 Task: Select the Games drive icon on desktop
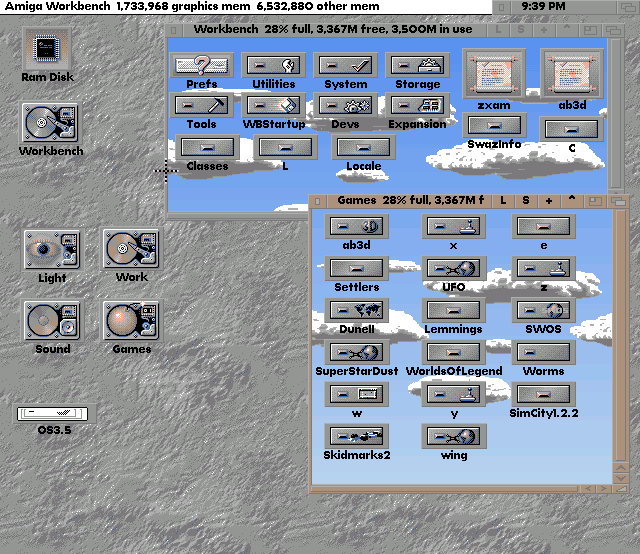[x=131, y=320]
